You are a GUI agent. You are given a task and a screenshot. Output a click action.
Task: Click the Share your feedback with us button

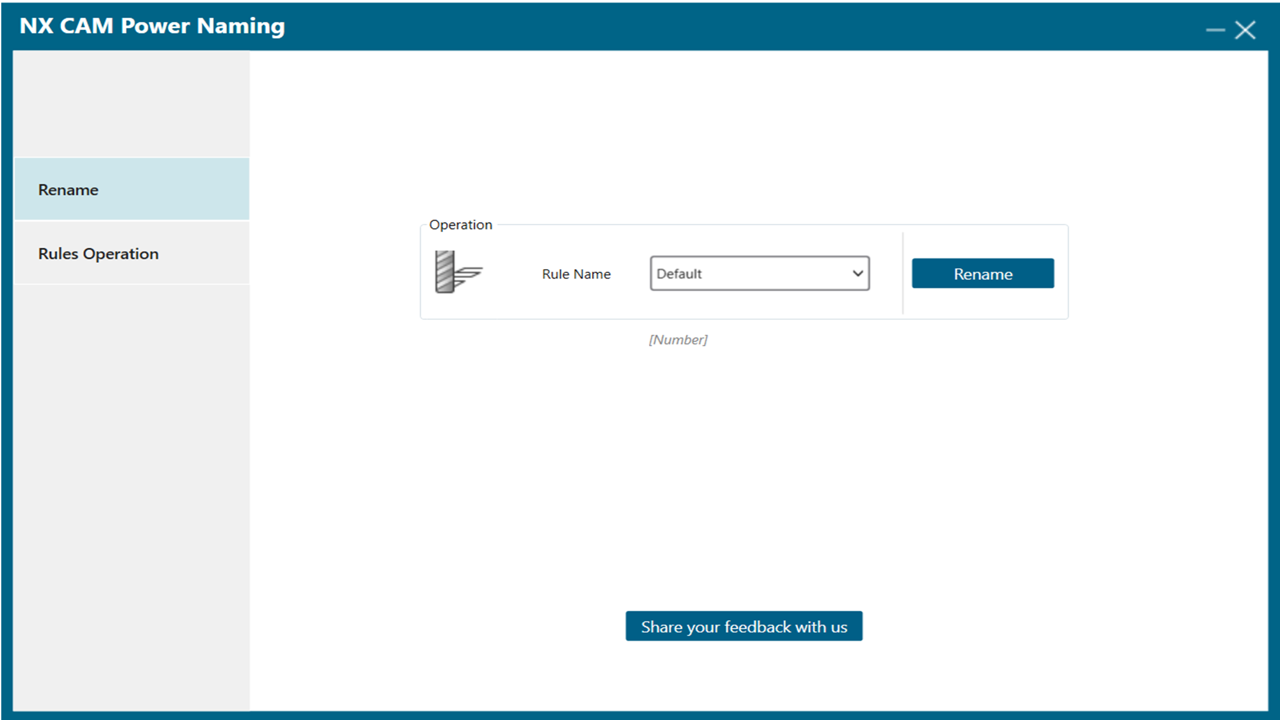(x=744, y=626)
